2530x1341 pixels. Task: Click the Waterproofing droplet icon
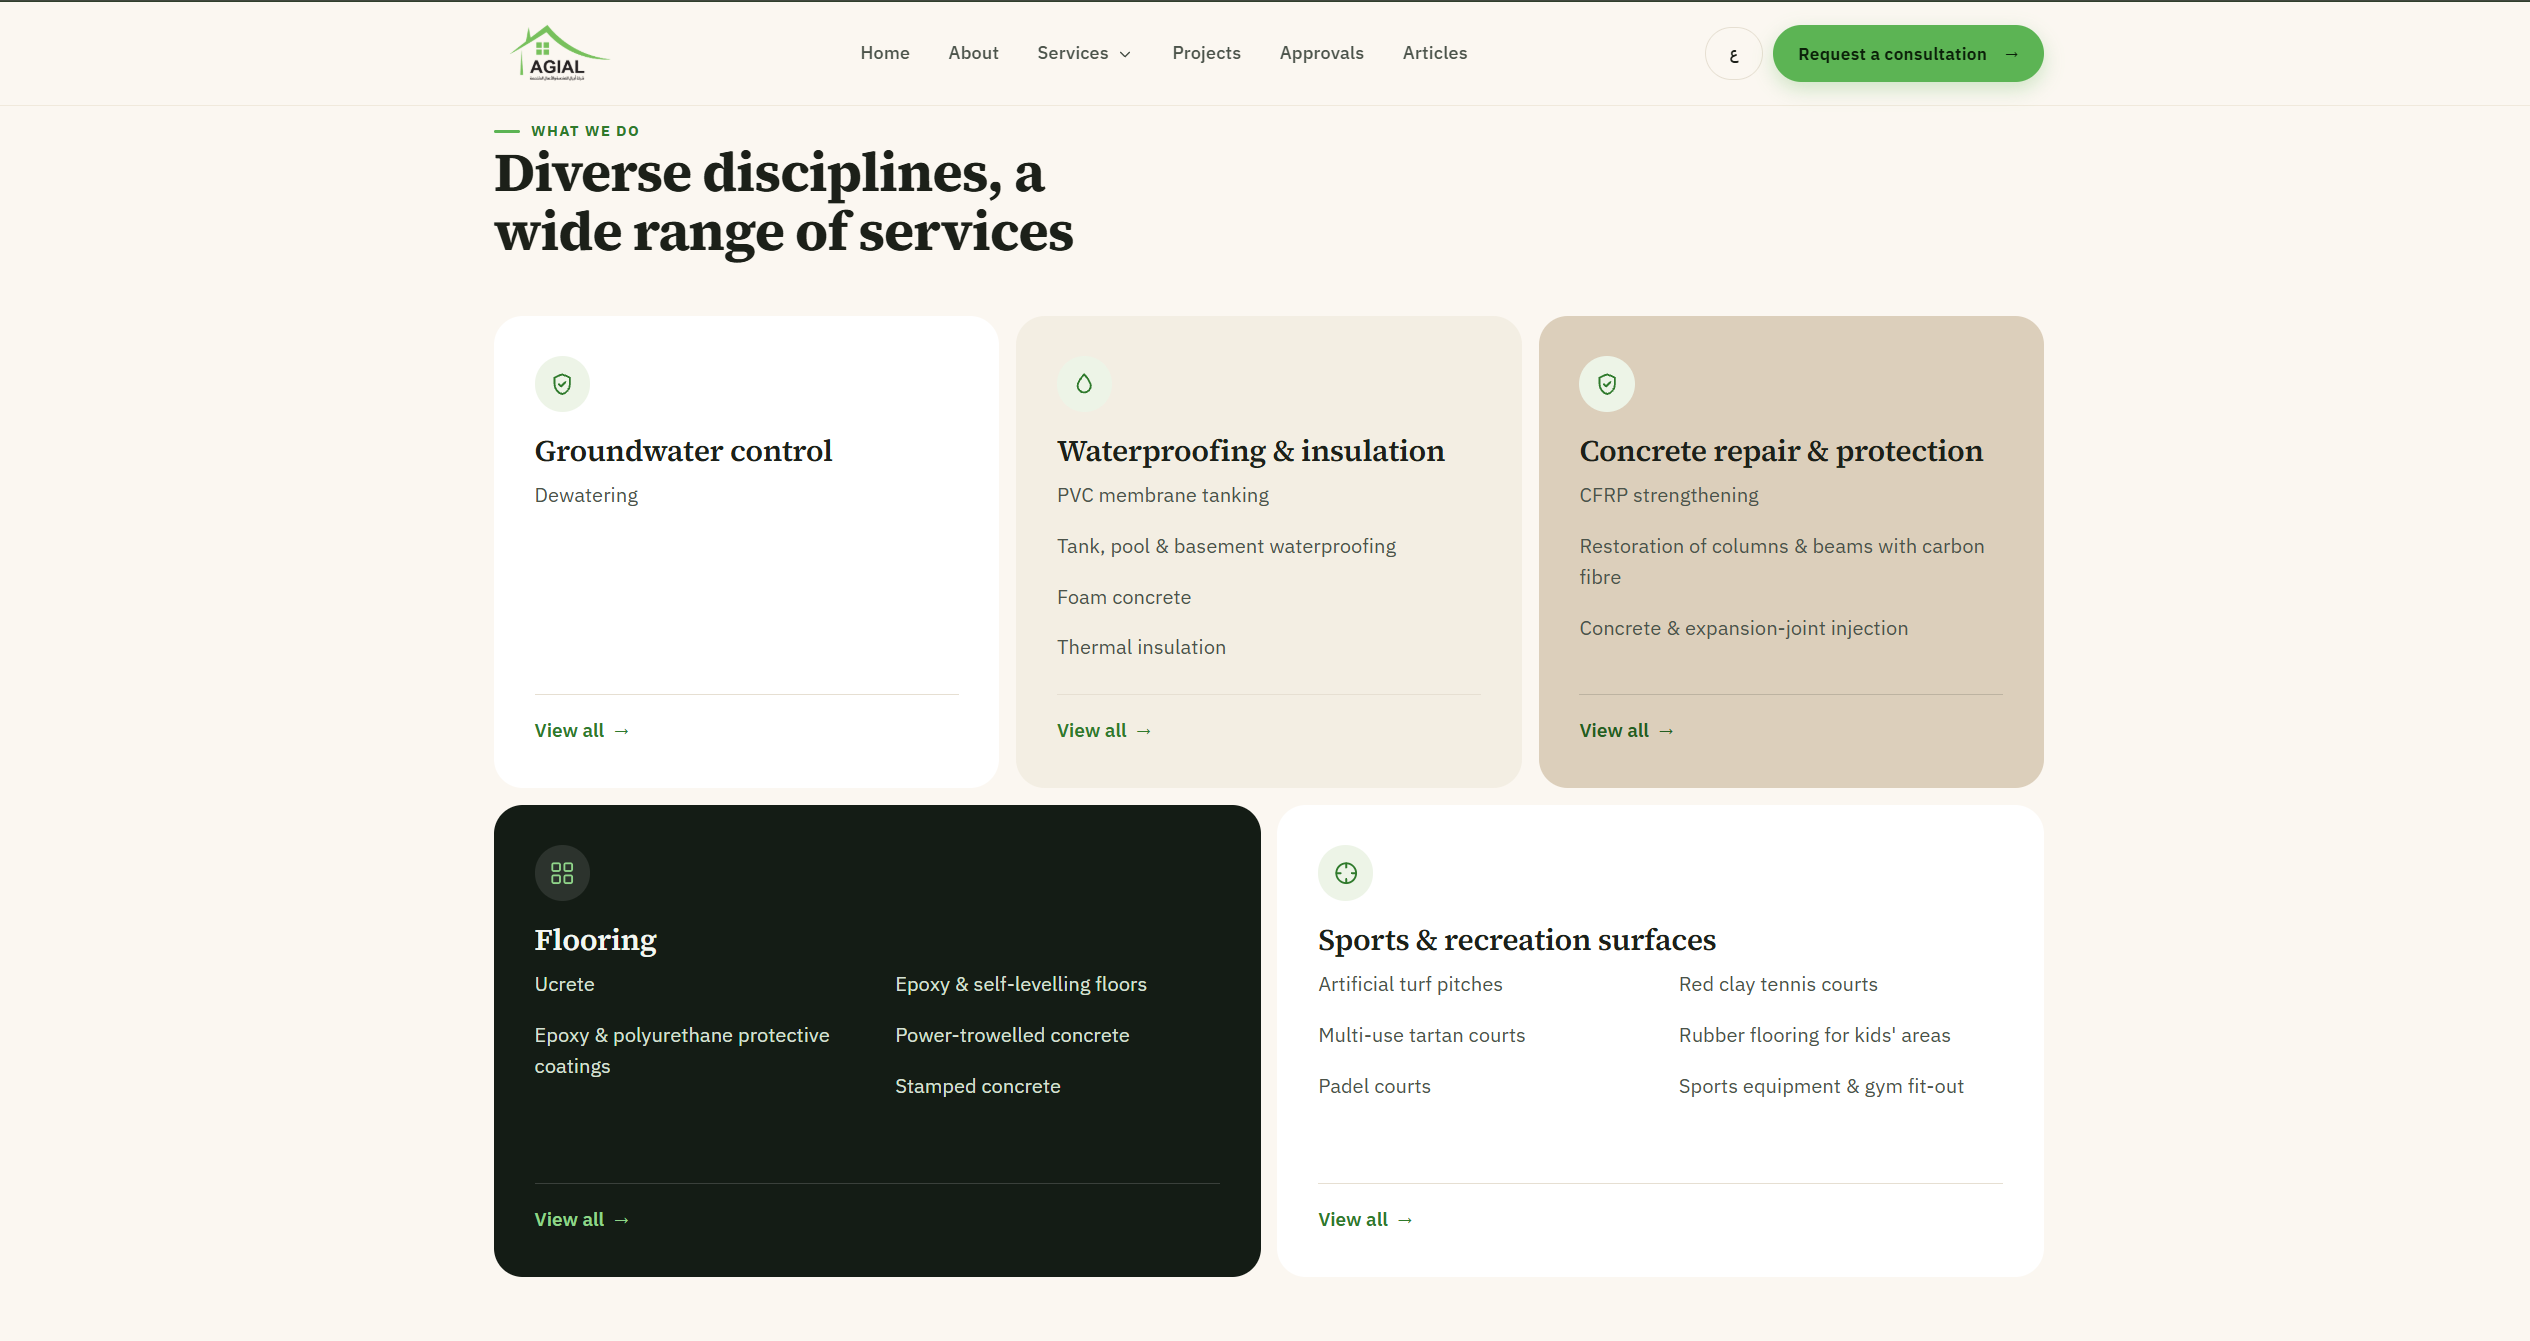pyautogui.click(x=1084, y=384)
